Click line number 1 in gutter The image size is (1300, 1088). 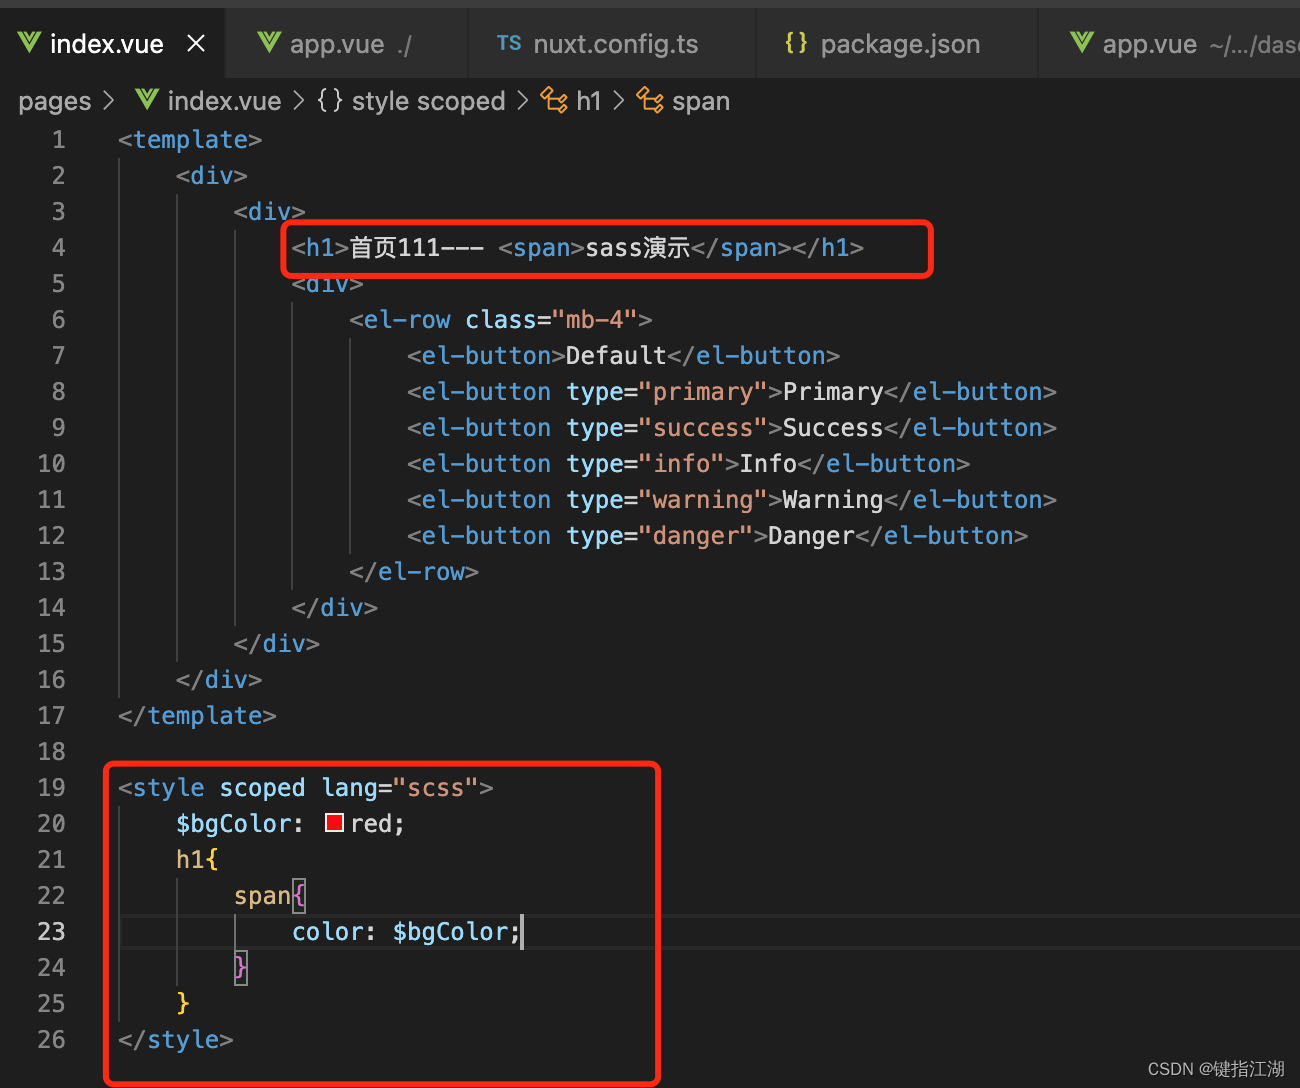pos(58,140)
